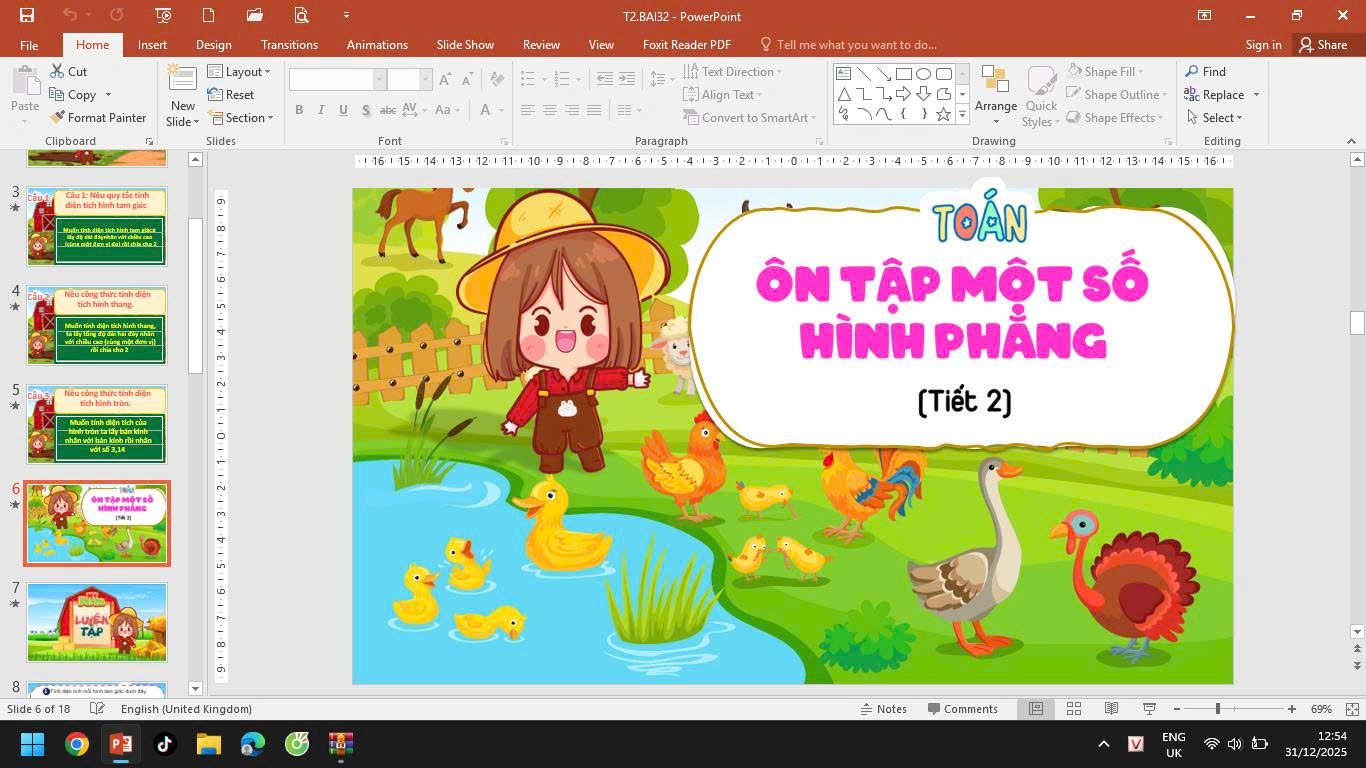Start Slide Show from status bar icon
The height and width of the screenshot is (768, 1366).
(1149, 709)
